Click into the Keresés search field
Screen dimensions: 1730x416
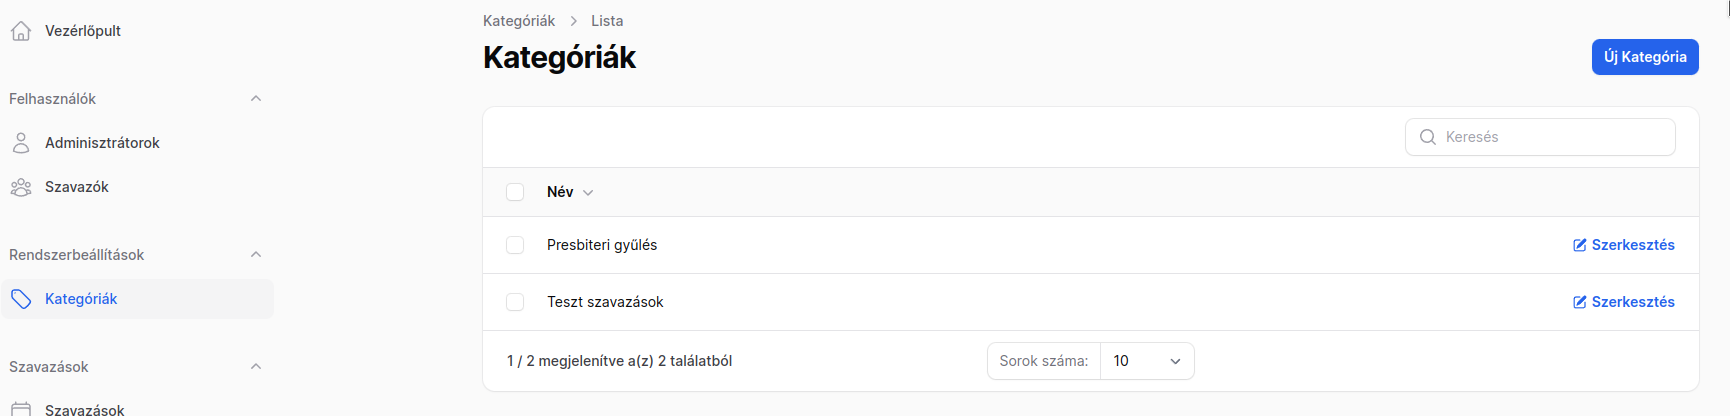(x=1540, y=137)
